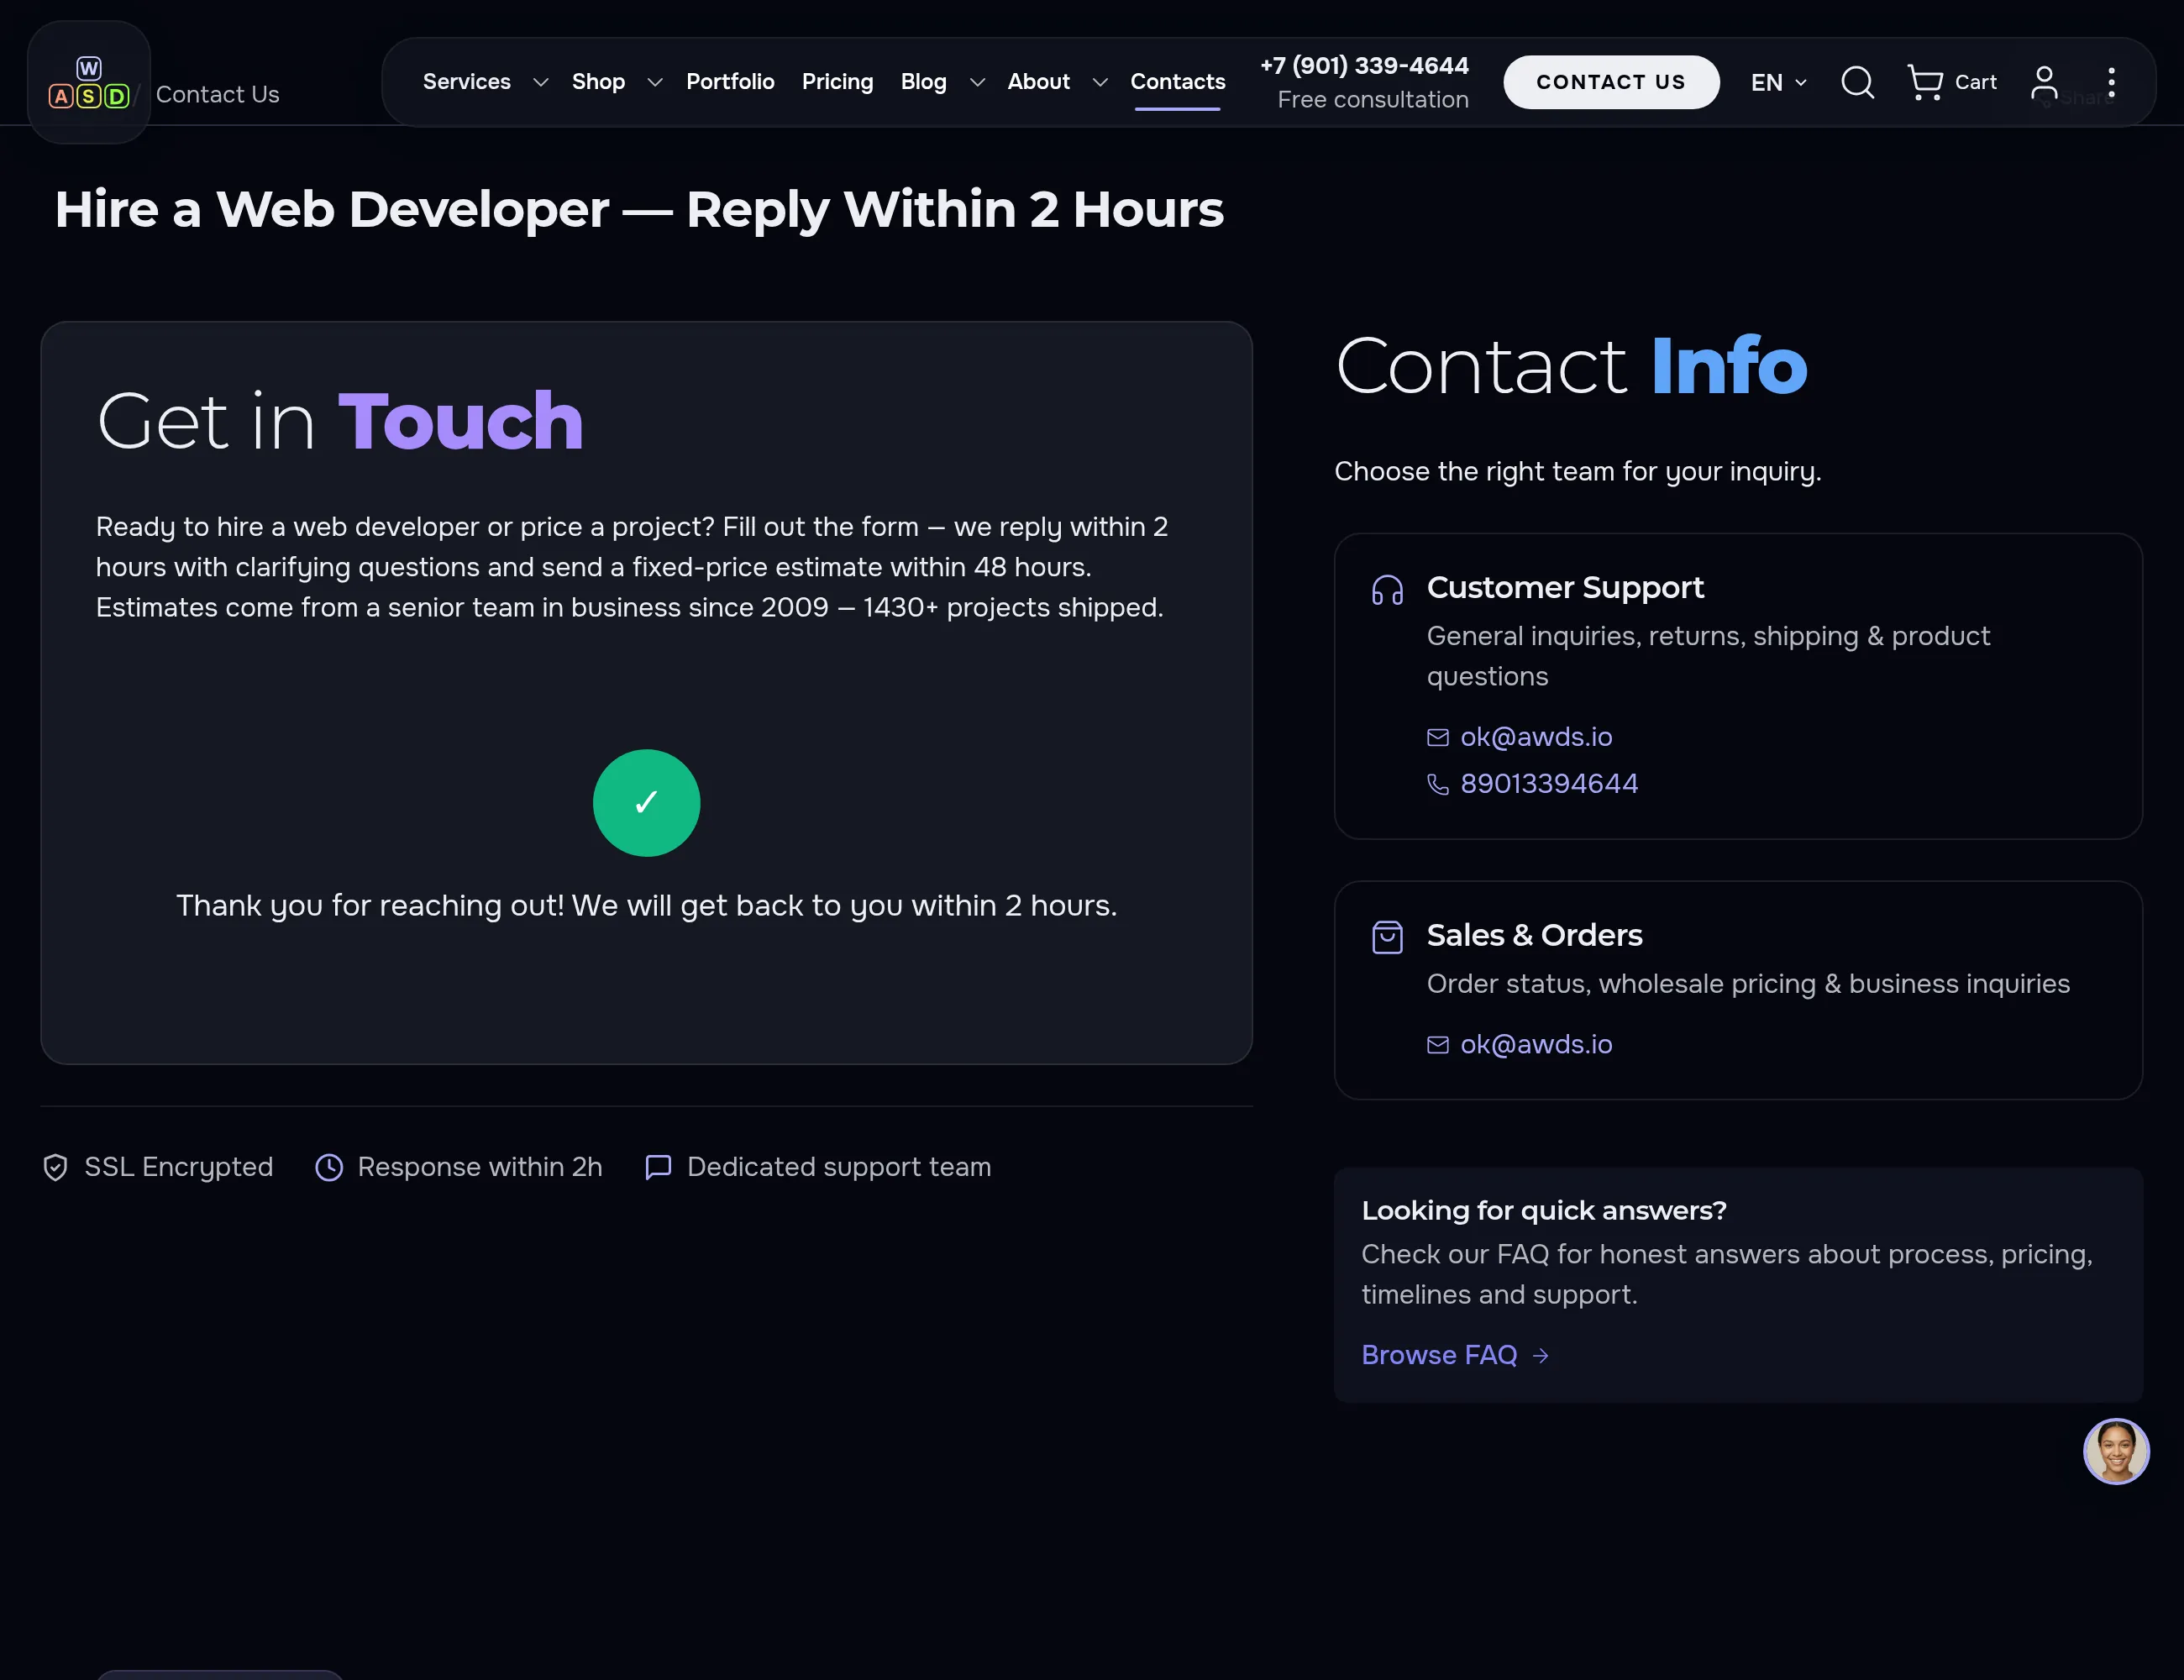This screenshot has height=1680, width=2184.
Task: Expand the Shop dropdown chevron
Action: 654,82
